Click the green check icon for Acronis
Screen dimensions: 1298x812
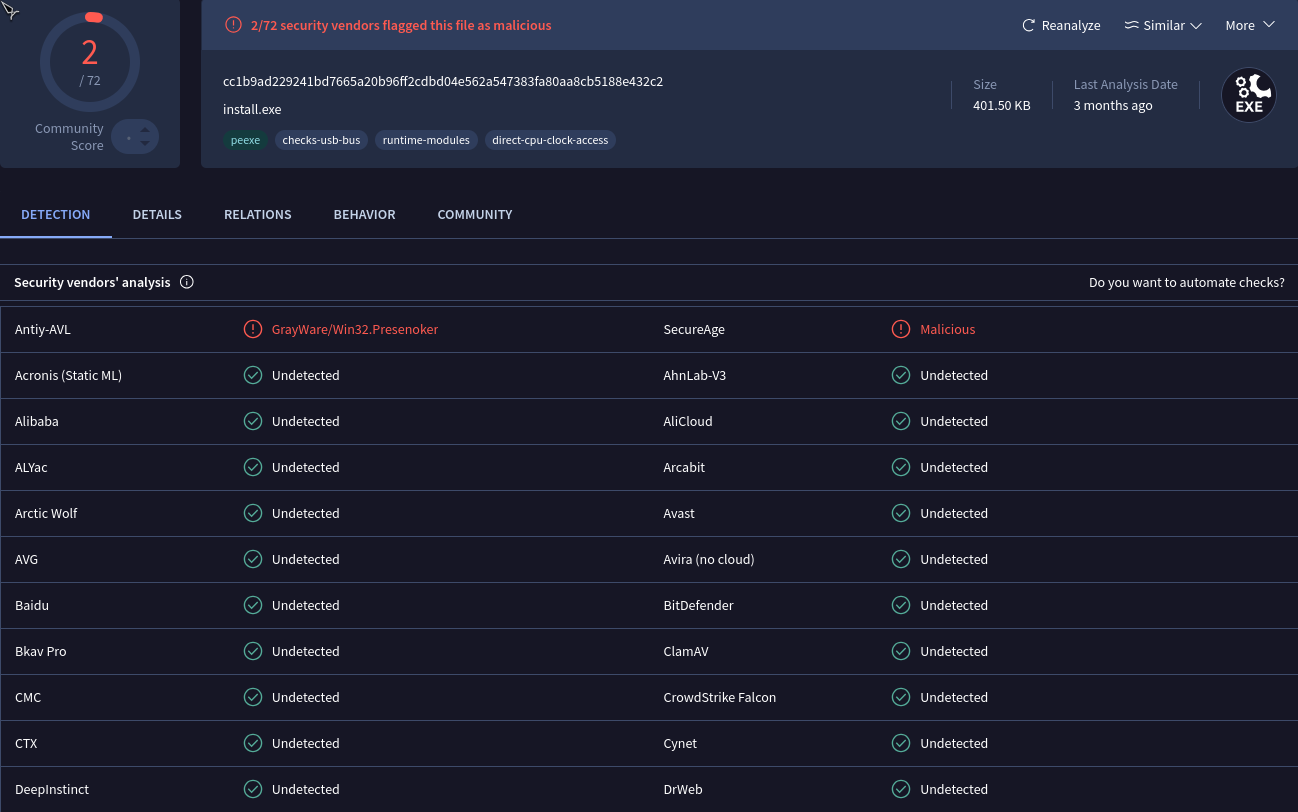tap(253, 375)
